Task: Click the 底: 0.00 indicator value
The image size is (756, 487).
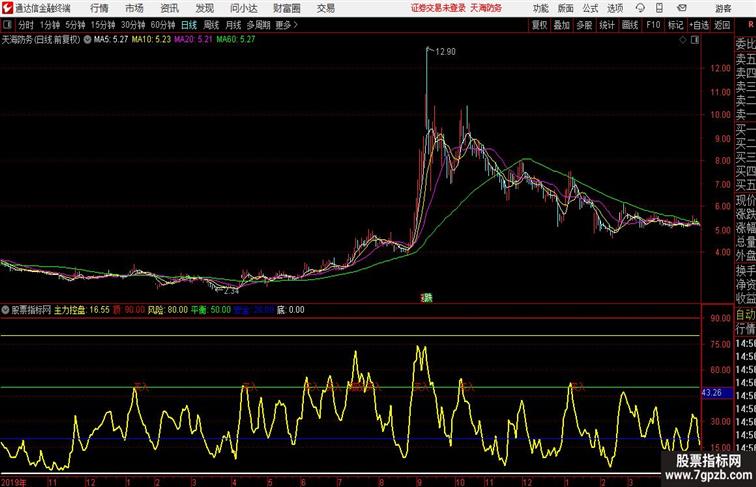Action: click(291, 310)
